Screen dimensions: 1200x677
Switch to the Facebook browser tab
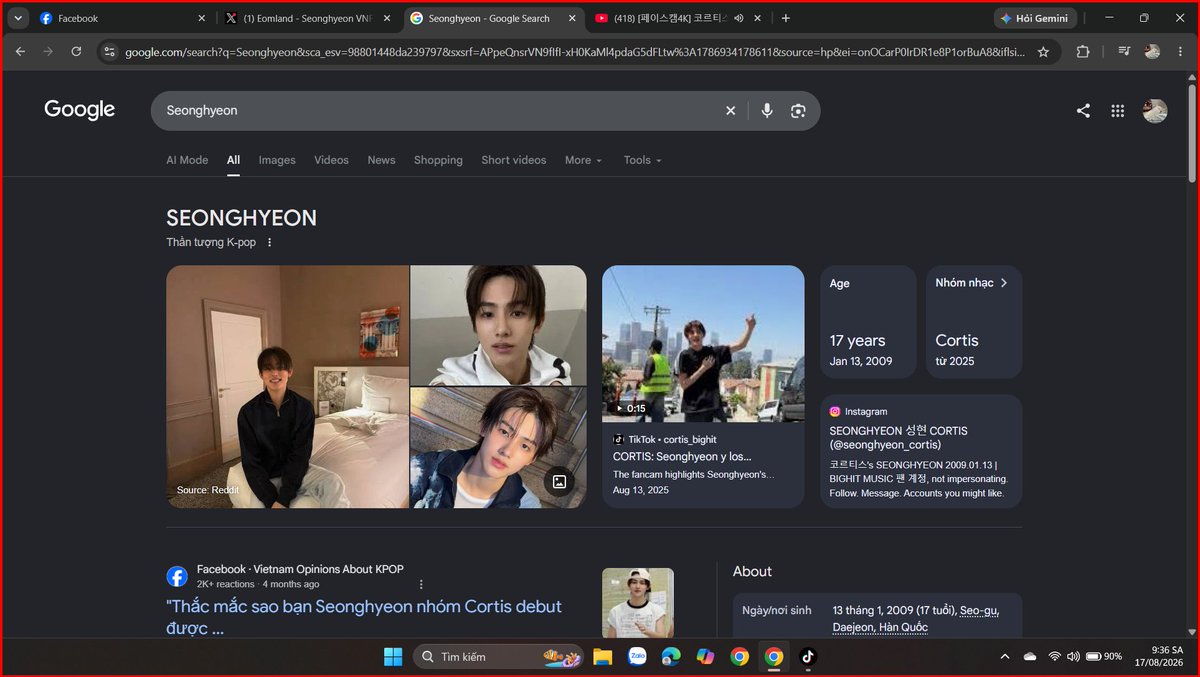click(x=122, y=18)
